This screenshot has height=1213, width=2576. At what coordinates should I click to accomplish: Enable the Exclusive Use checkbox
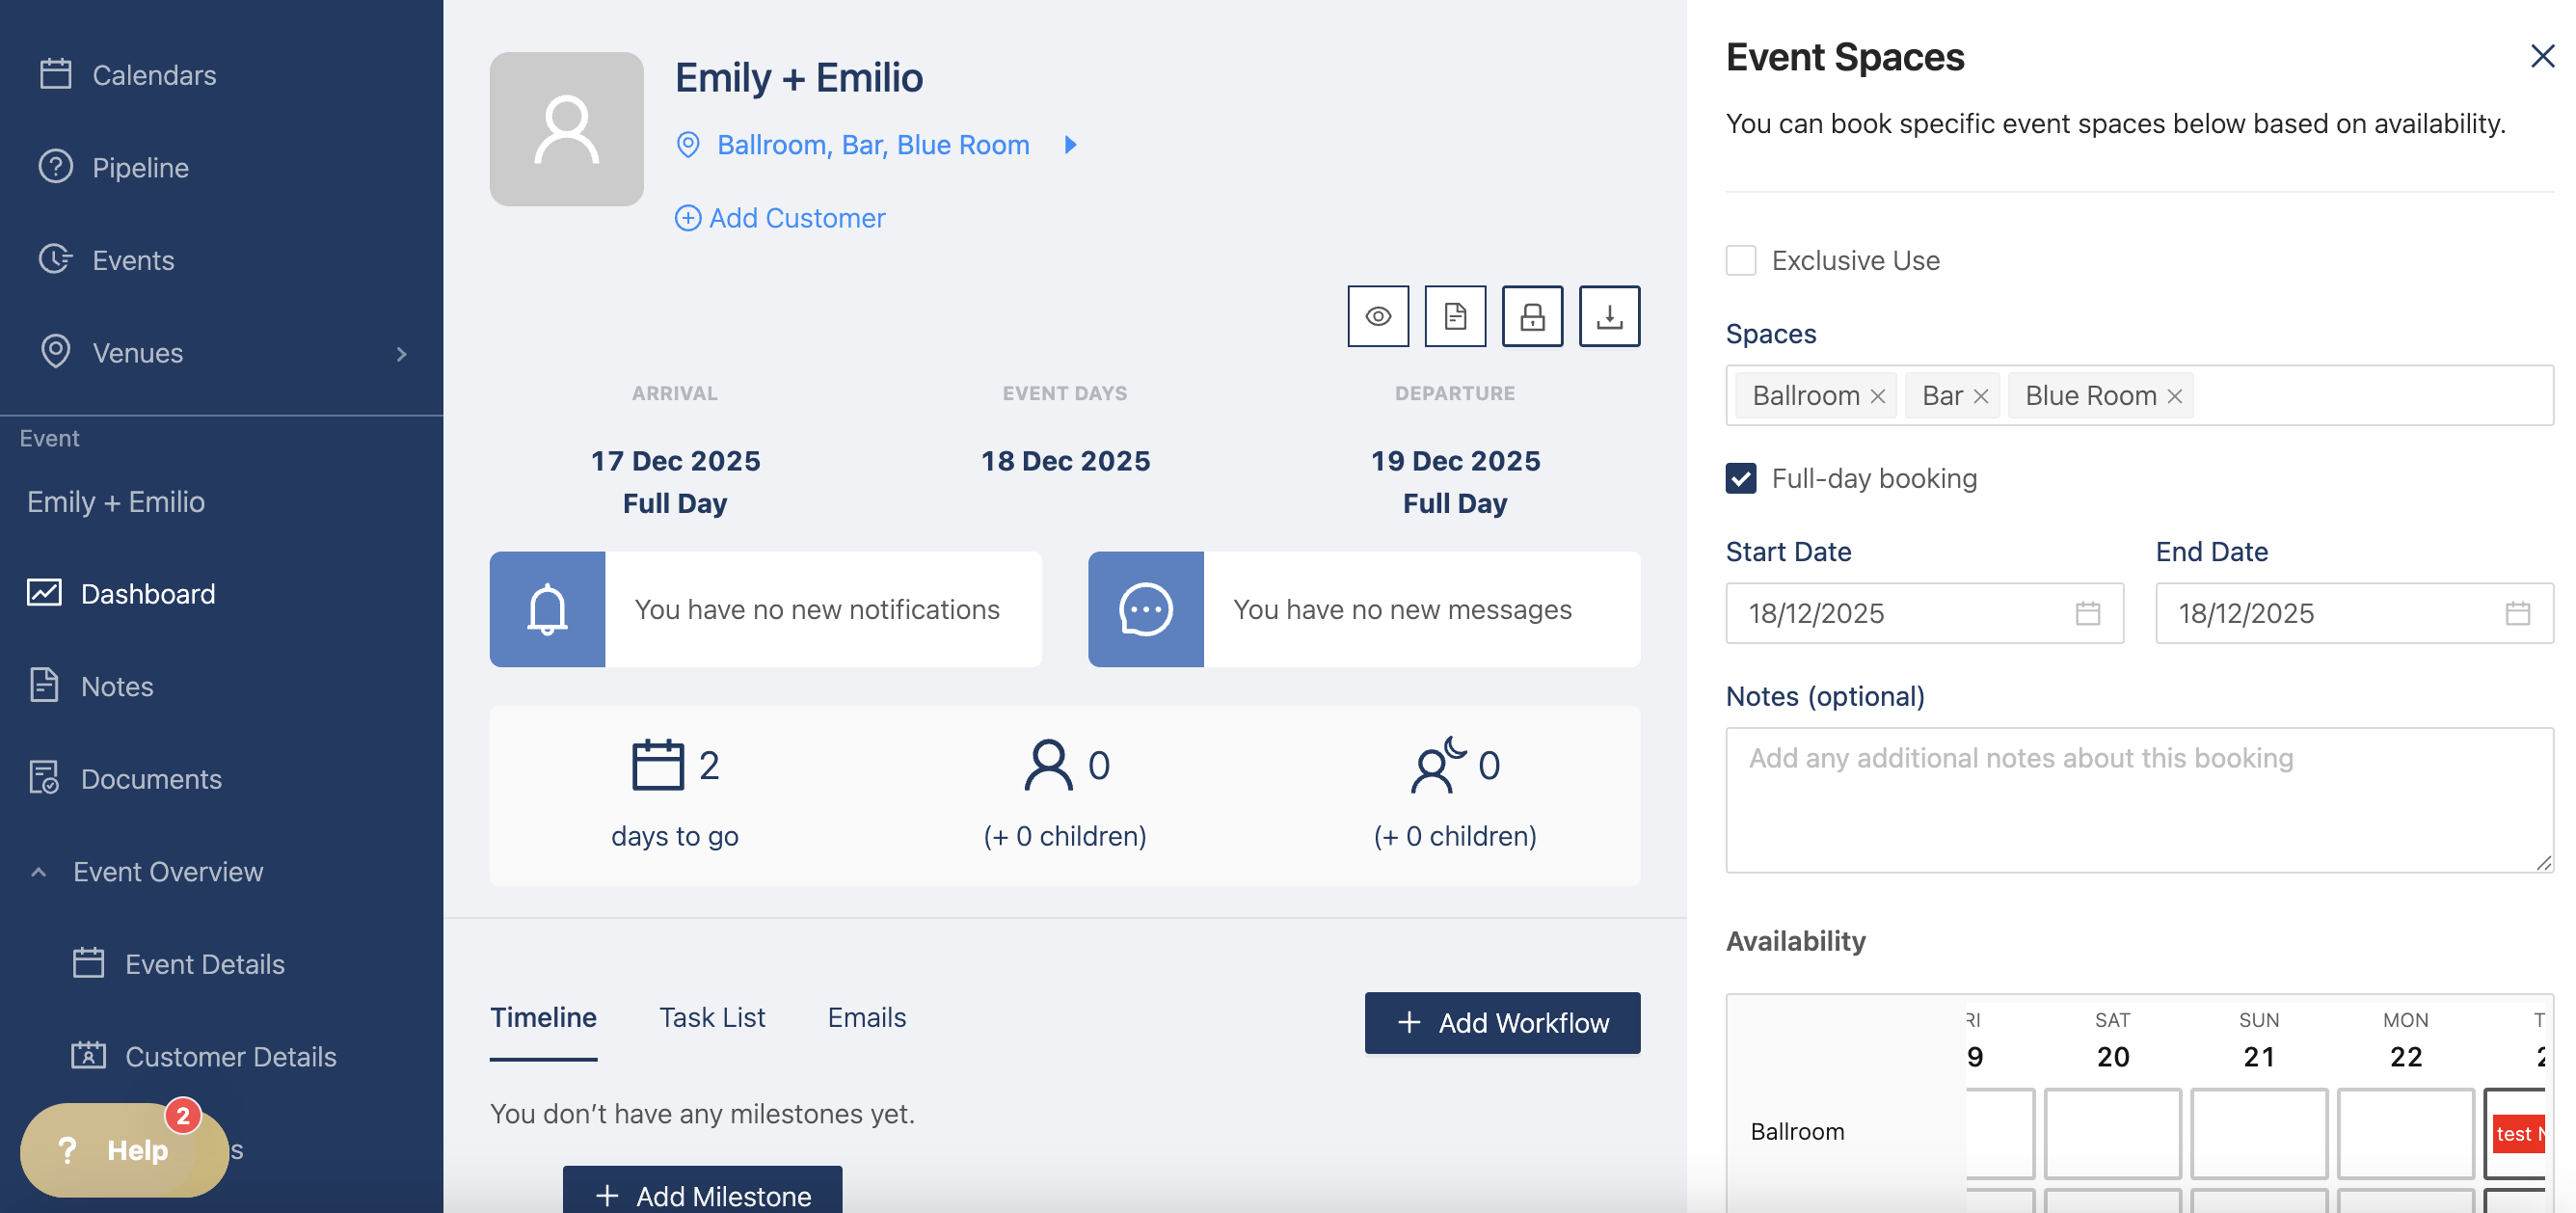coord(1740,261)
